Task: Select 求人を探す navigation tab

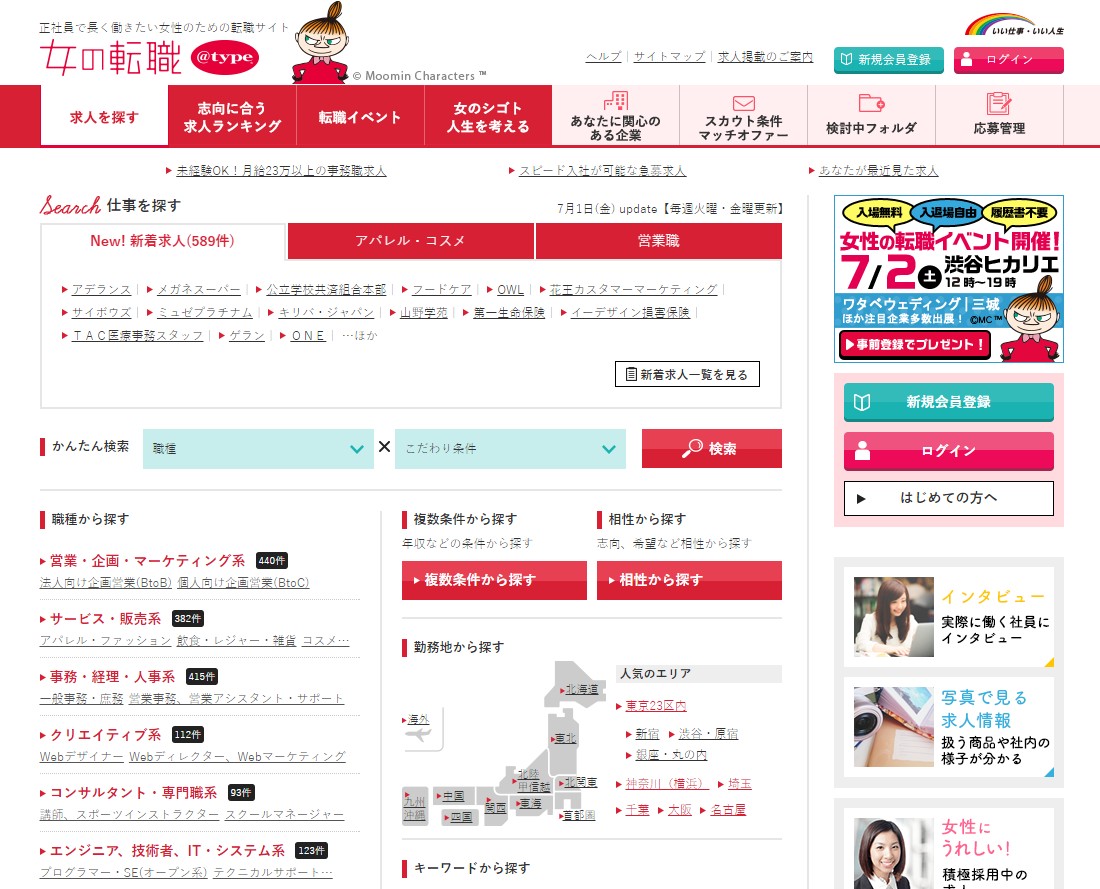Action: point(105,116)
